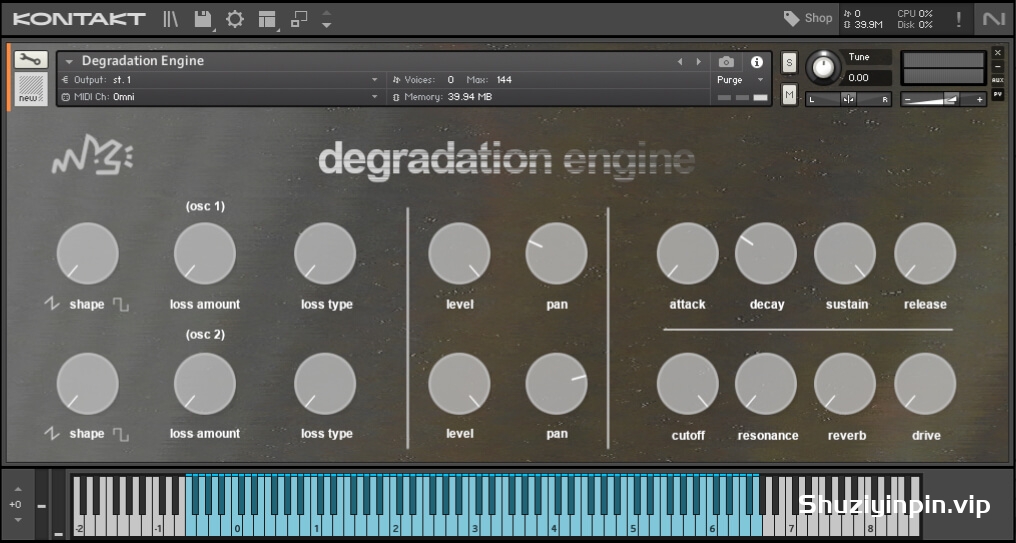Viewport: 1016px width, 543px height.
Task: Transpose keyboard octave up arrow
Action: [17, 490]
